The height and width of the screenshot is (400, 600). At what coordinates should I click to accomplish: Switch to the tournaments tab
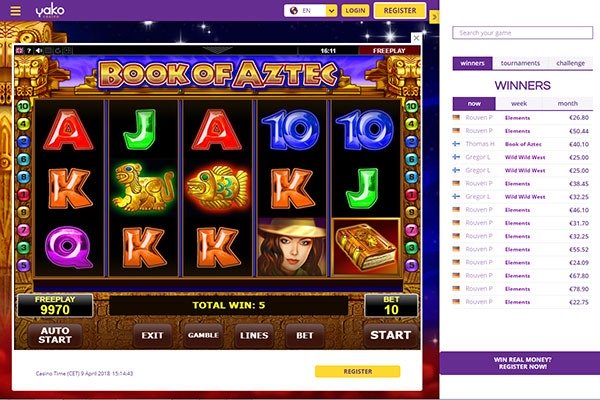(x=520, y=63)
